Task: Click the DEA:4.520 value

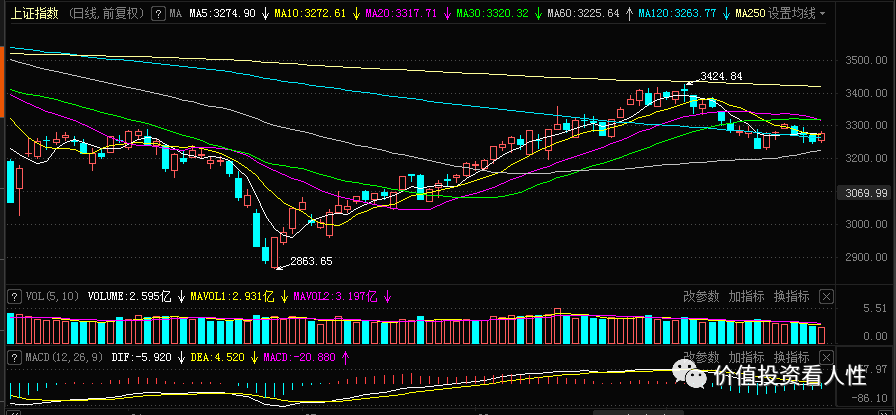Action: [x=217, y=358]
